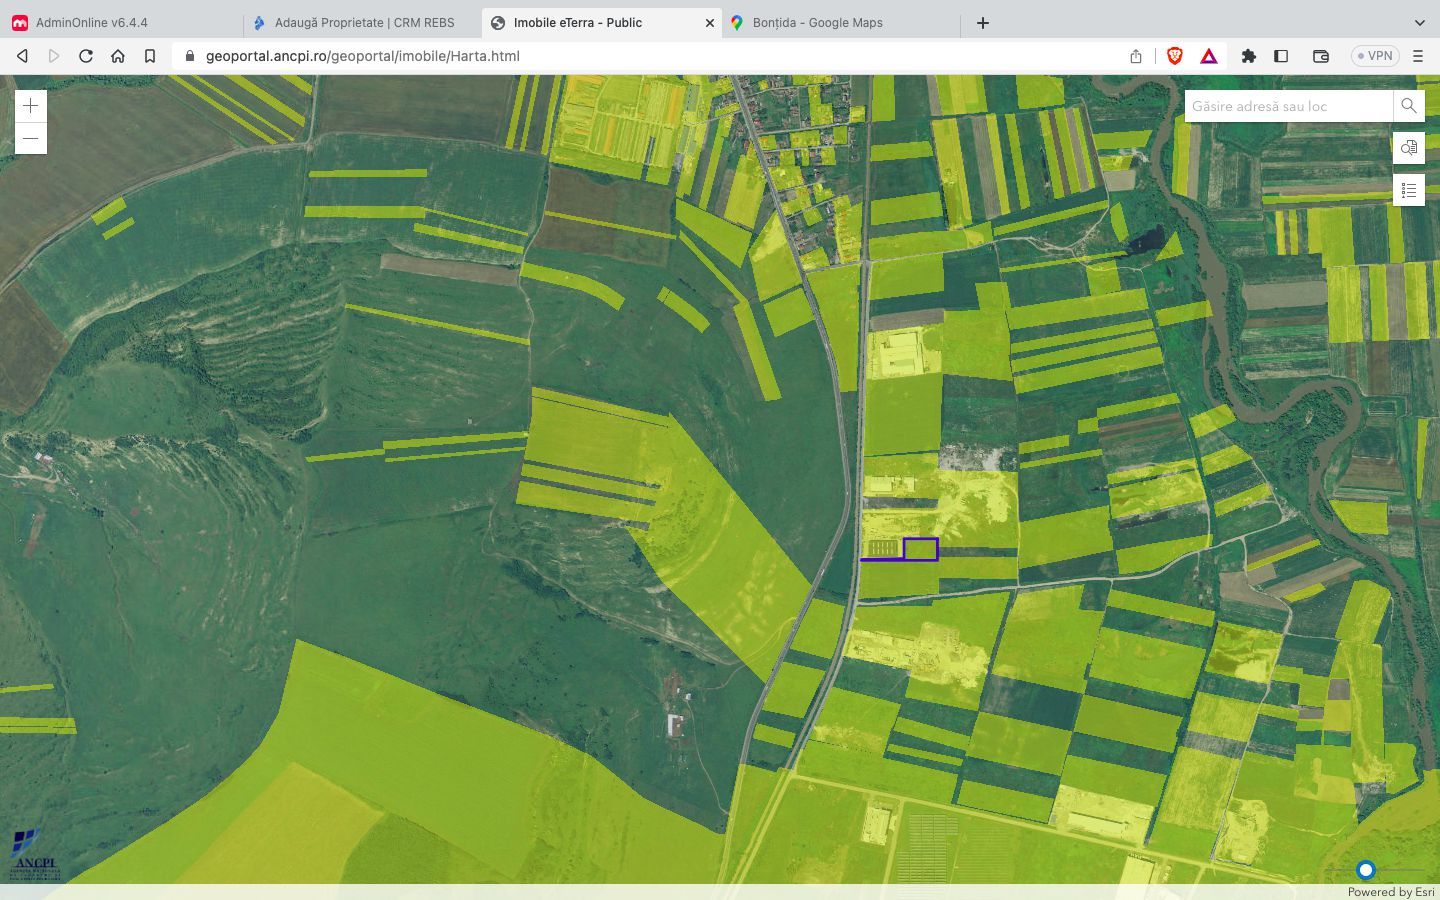Focus the 'Găsire adresă sau loc' search field
This screenshot has height=900, width=1440.
(1288, 106)
